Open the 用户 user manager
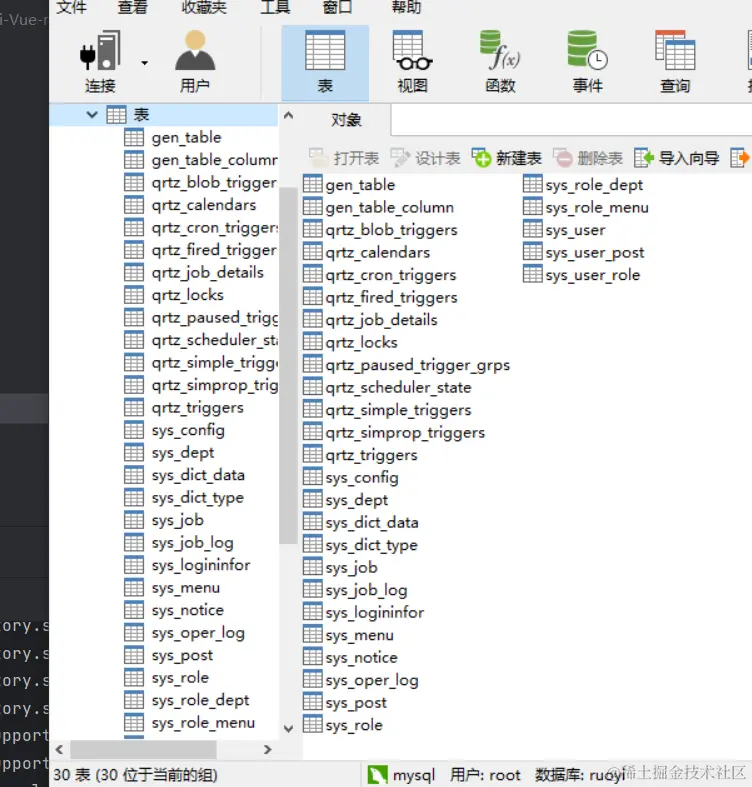This screenshot has height=787, width=752. (x=195, y=61)
